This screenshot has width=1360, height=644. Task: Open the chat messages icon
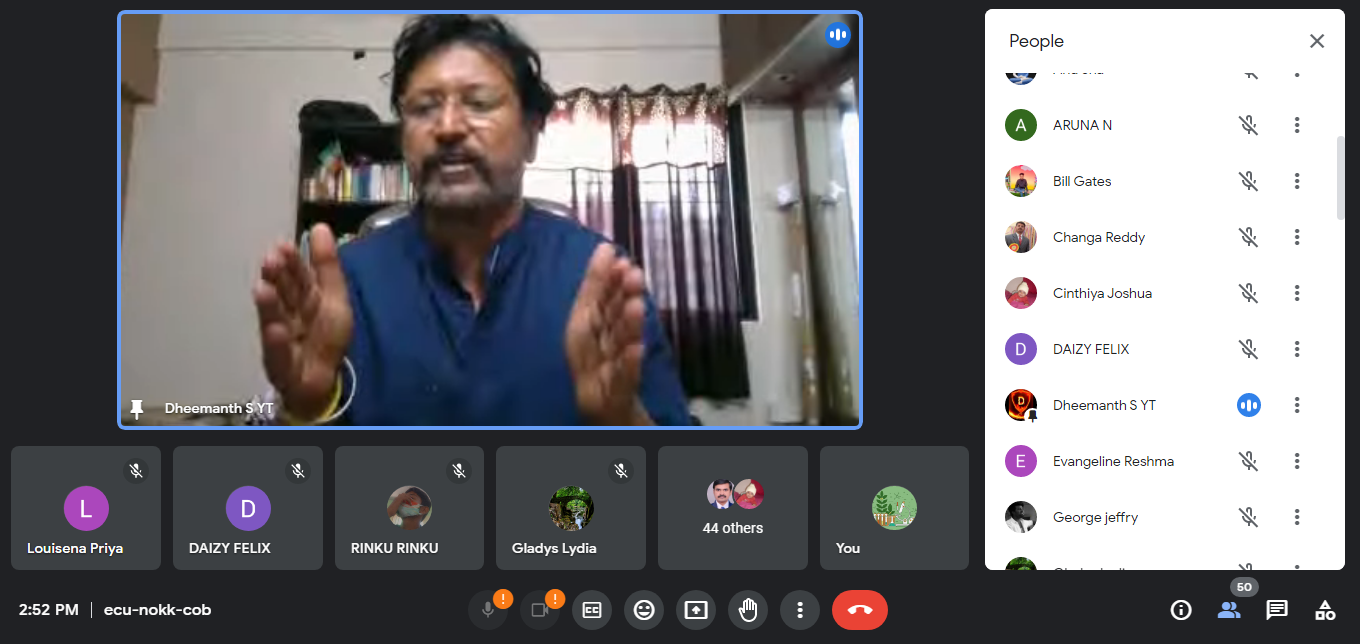[1277, 609]
